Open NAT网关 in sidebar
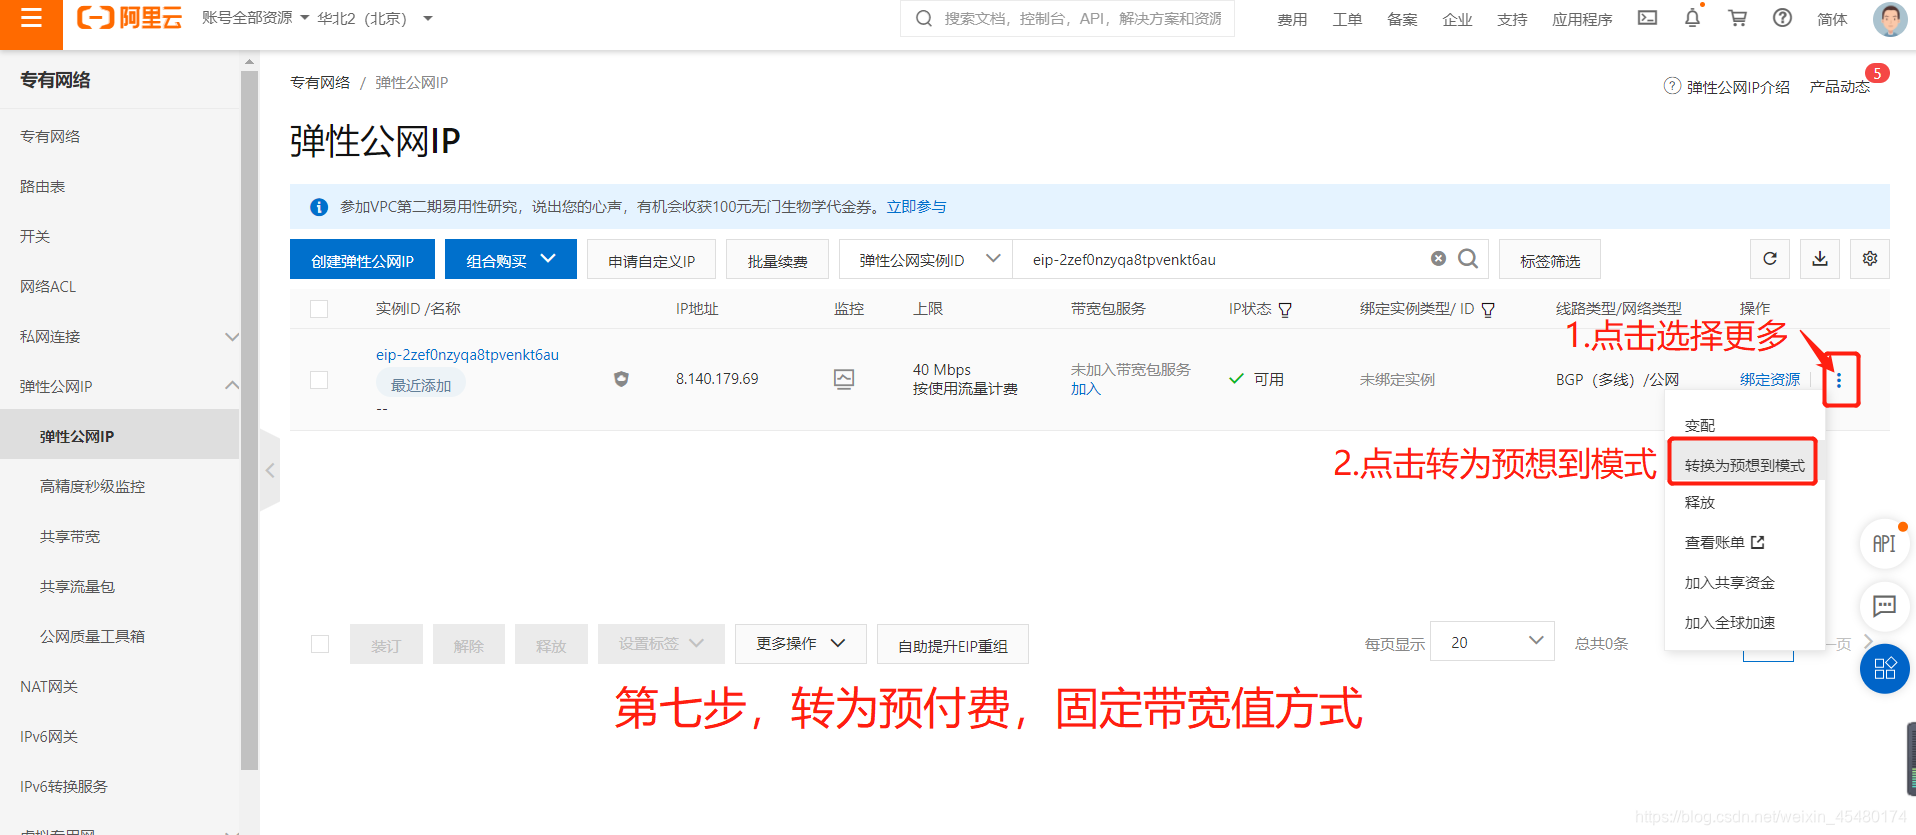Viewport: 1916px width, 835px height. point(49,686)
